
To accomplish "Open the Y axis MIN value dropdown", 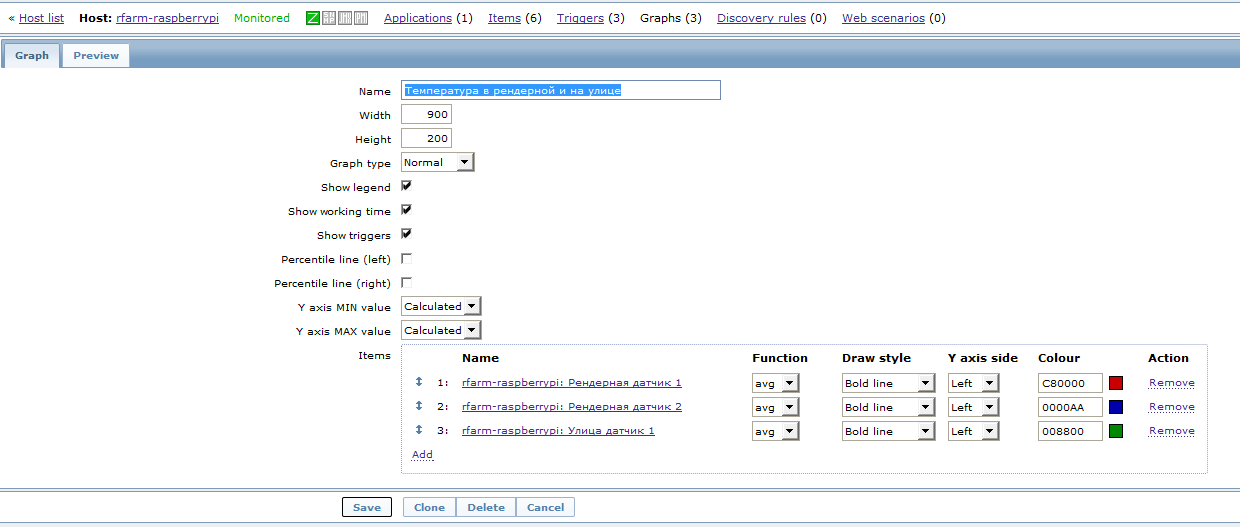I will coord(441,306).
